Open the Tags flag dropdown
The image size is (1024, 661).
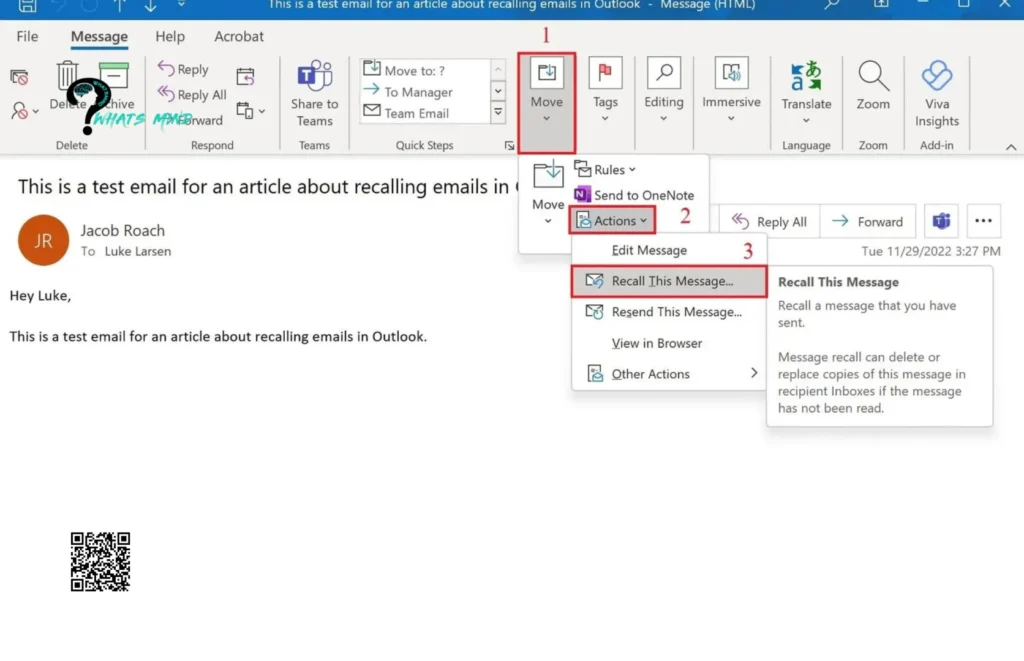pyautogui.click(x=605, y=91)
